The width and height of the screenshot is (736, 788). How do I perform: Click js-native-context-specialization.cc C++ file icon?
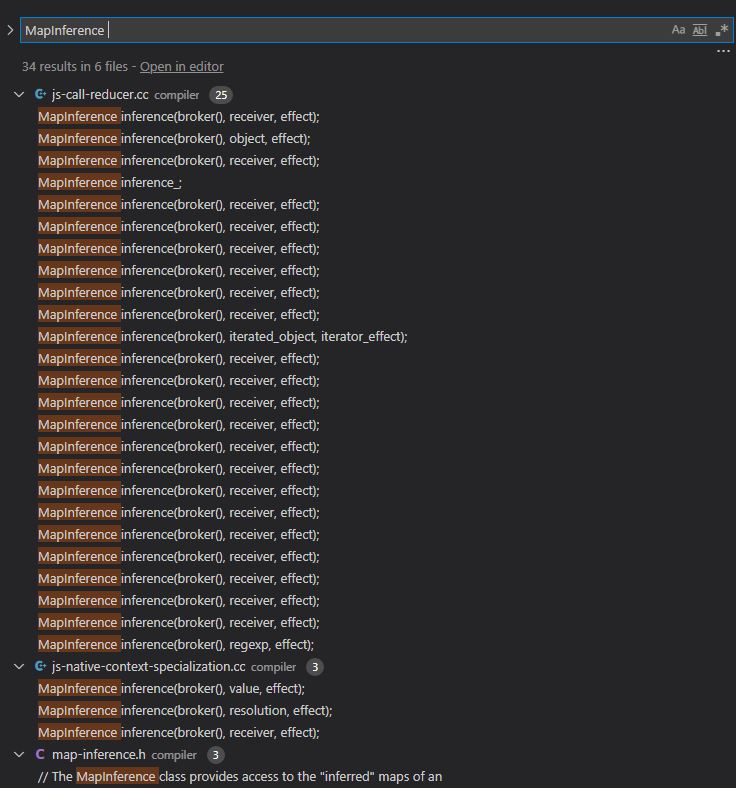(40, 666)
